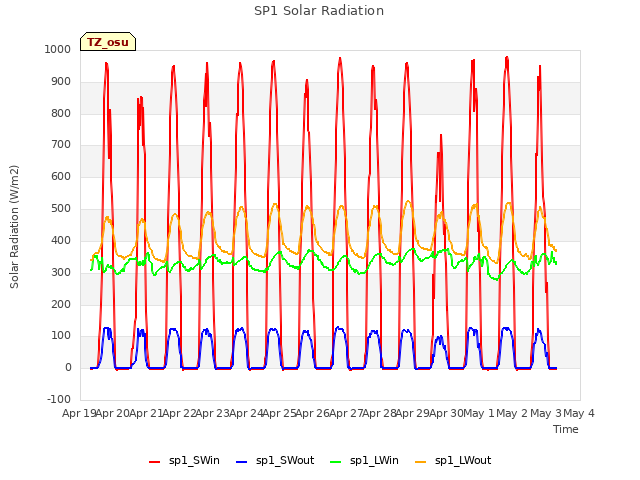Click the 400 y-axis tick label

tap(61, 240)
